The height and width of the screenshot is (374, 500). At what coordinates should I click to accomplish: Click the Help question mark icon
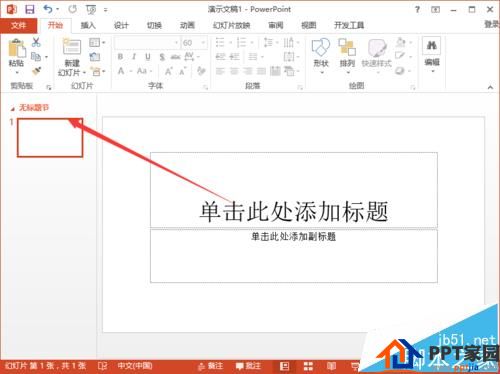[417, 9]
